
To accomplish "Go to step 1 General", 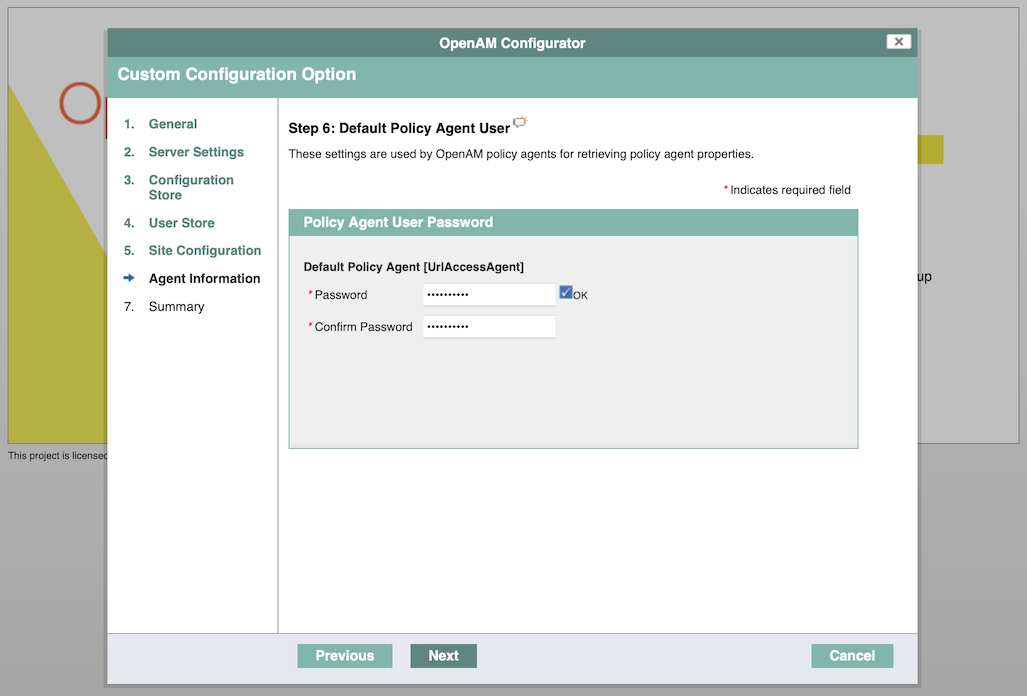I will pos(173,124).
